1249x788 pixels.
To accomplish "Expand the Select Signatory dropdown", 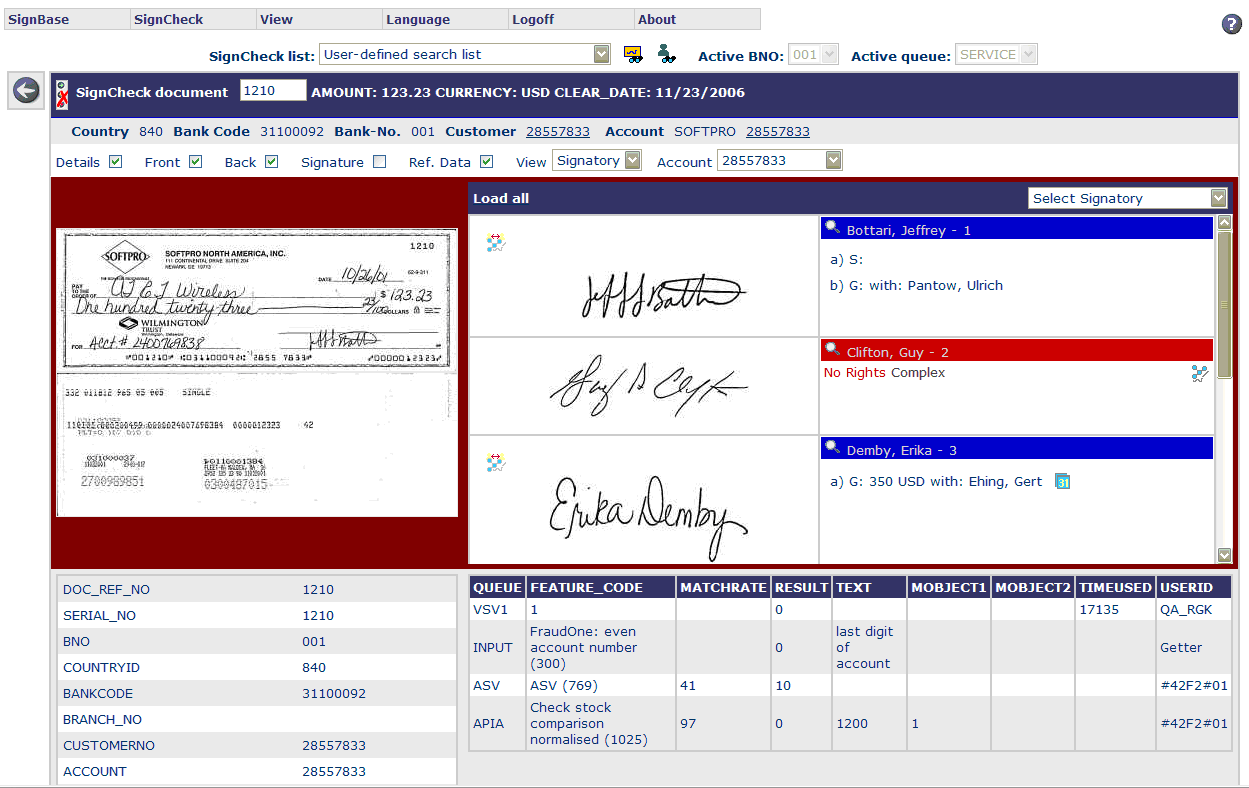I will pos(1217,198).
